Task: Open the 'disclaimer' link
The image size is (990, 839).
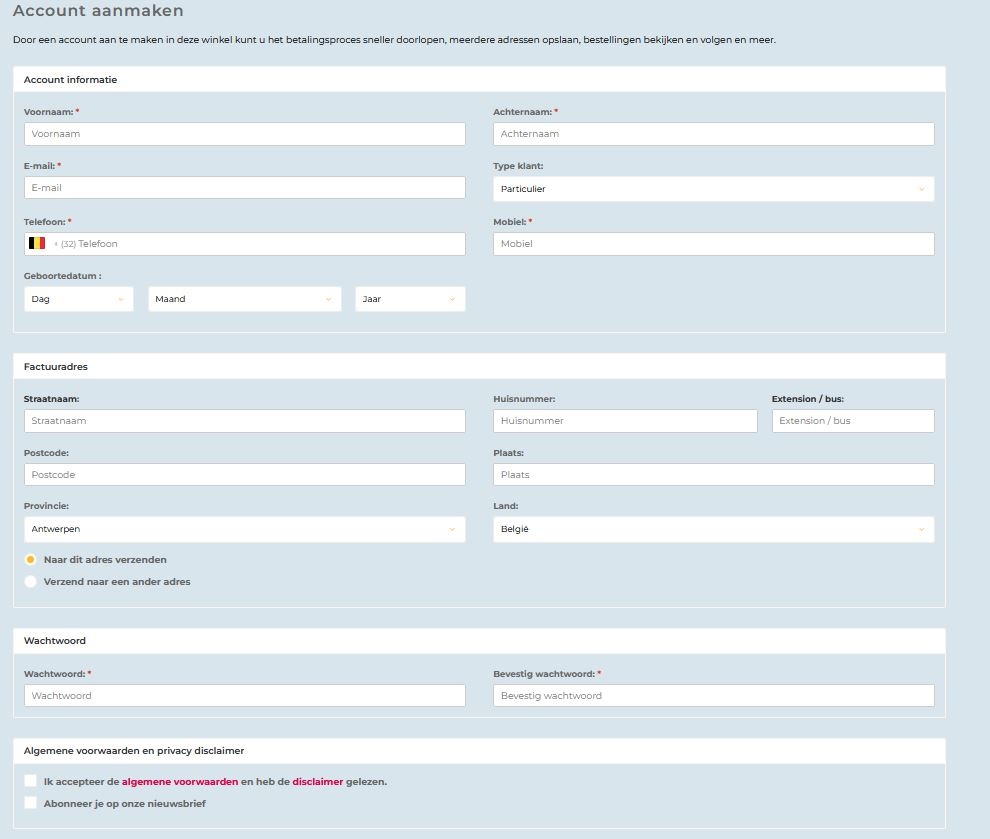Action: click(x=317, y=782)
